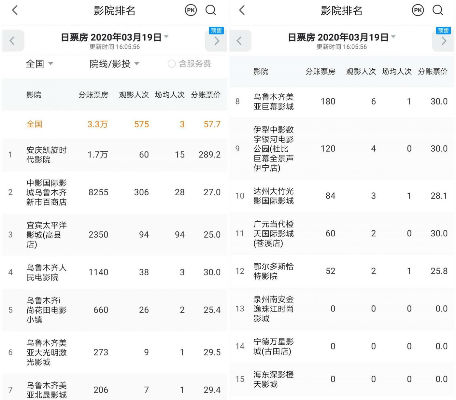Open cinema 宁德万星影城(古田店)
This screenshot has width=456, height=400.
tap(342, 346)
